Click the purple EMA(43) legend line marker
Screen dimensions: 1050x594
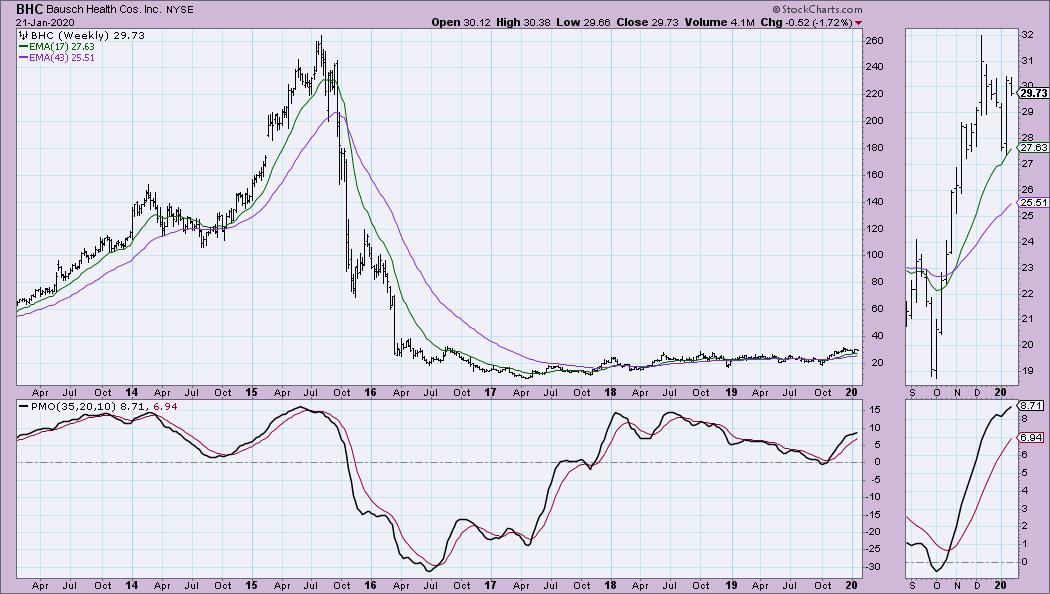23,58
